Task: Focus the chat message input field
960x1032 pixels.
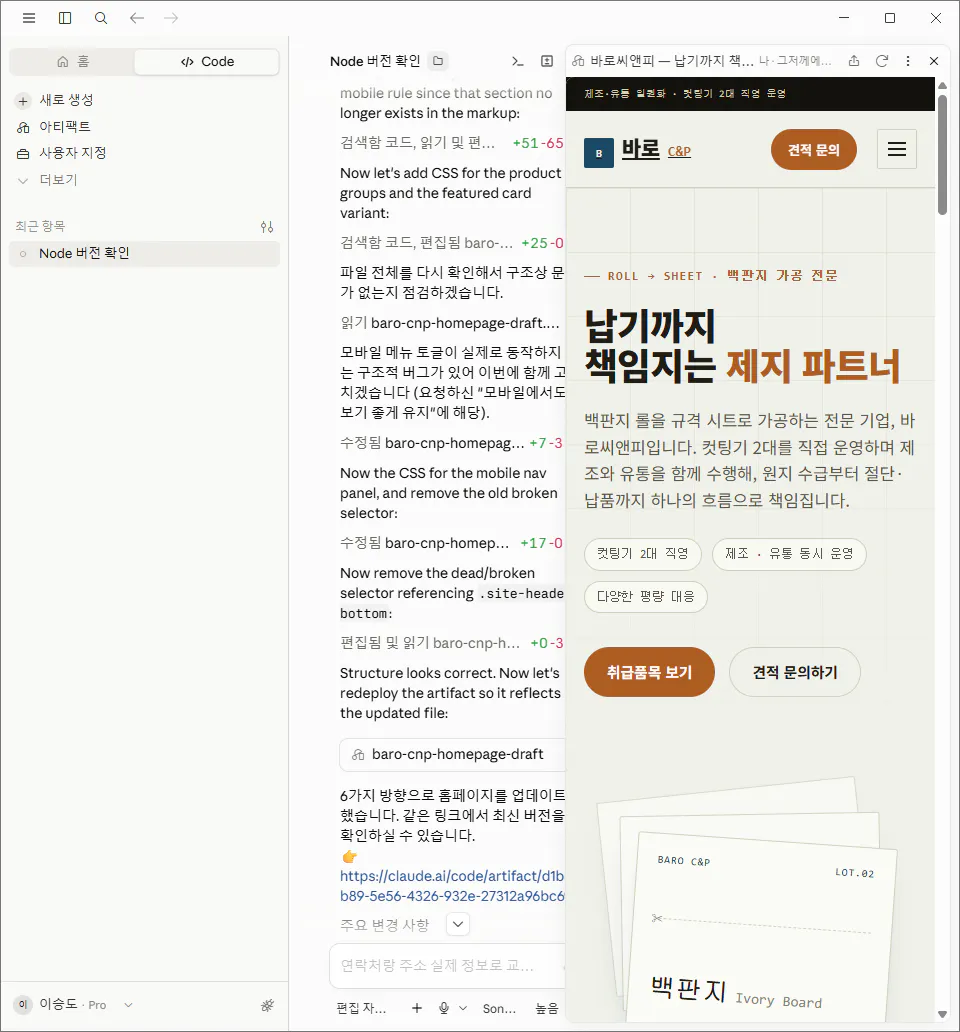Action: click(x=447, y=966)
